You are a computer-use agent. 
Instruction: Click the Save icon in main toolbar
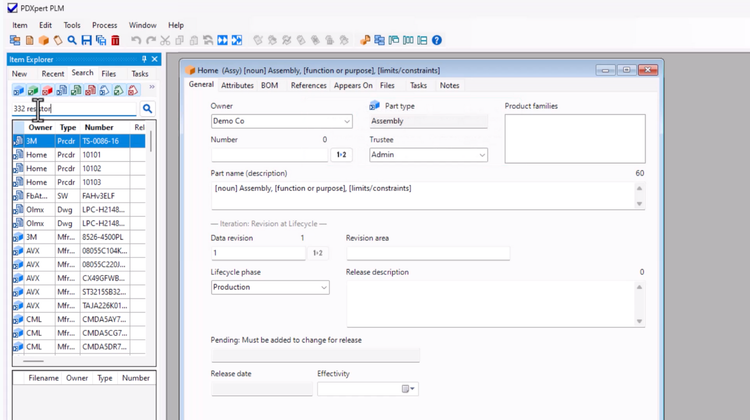tap(87, 40)
